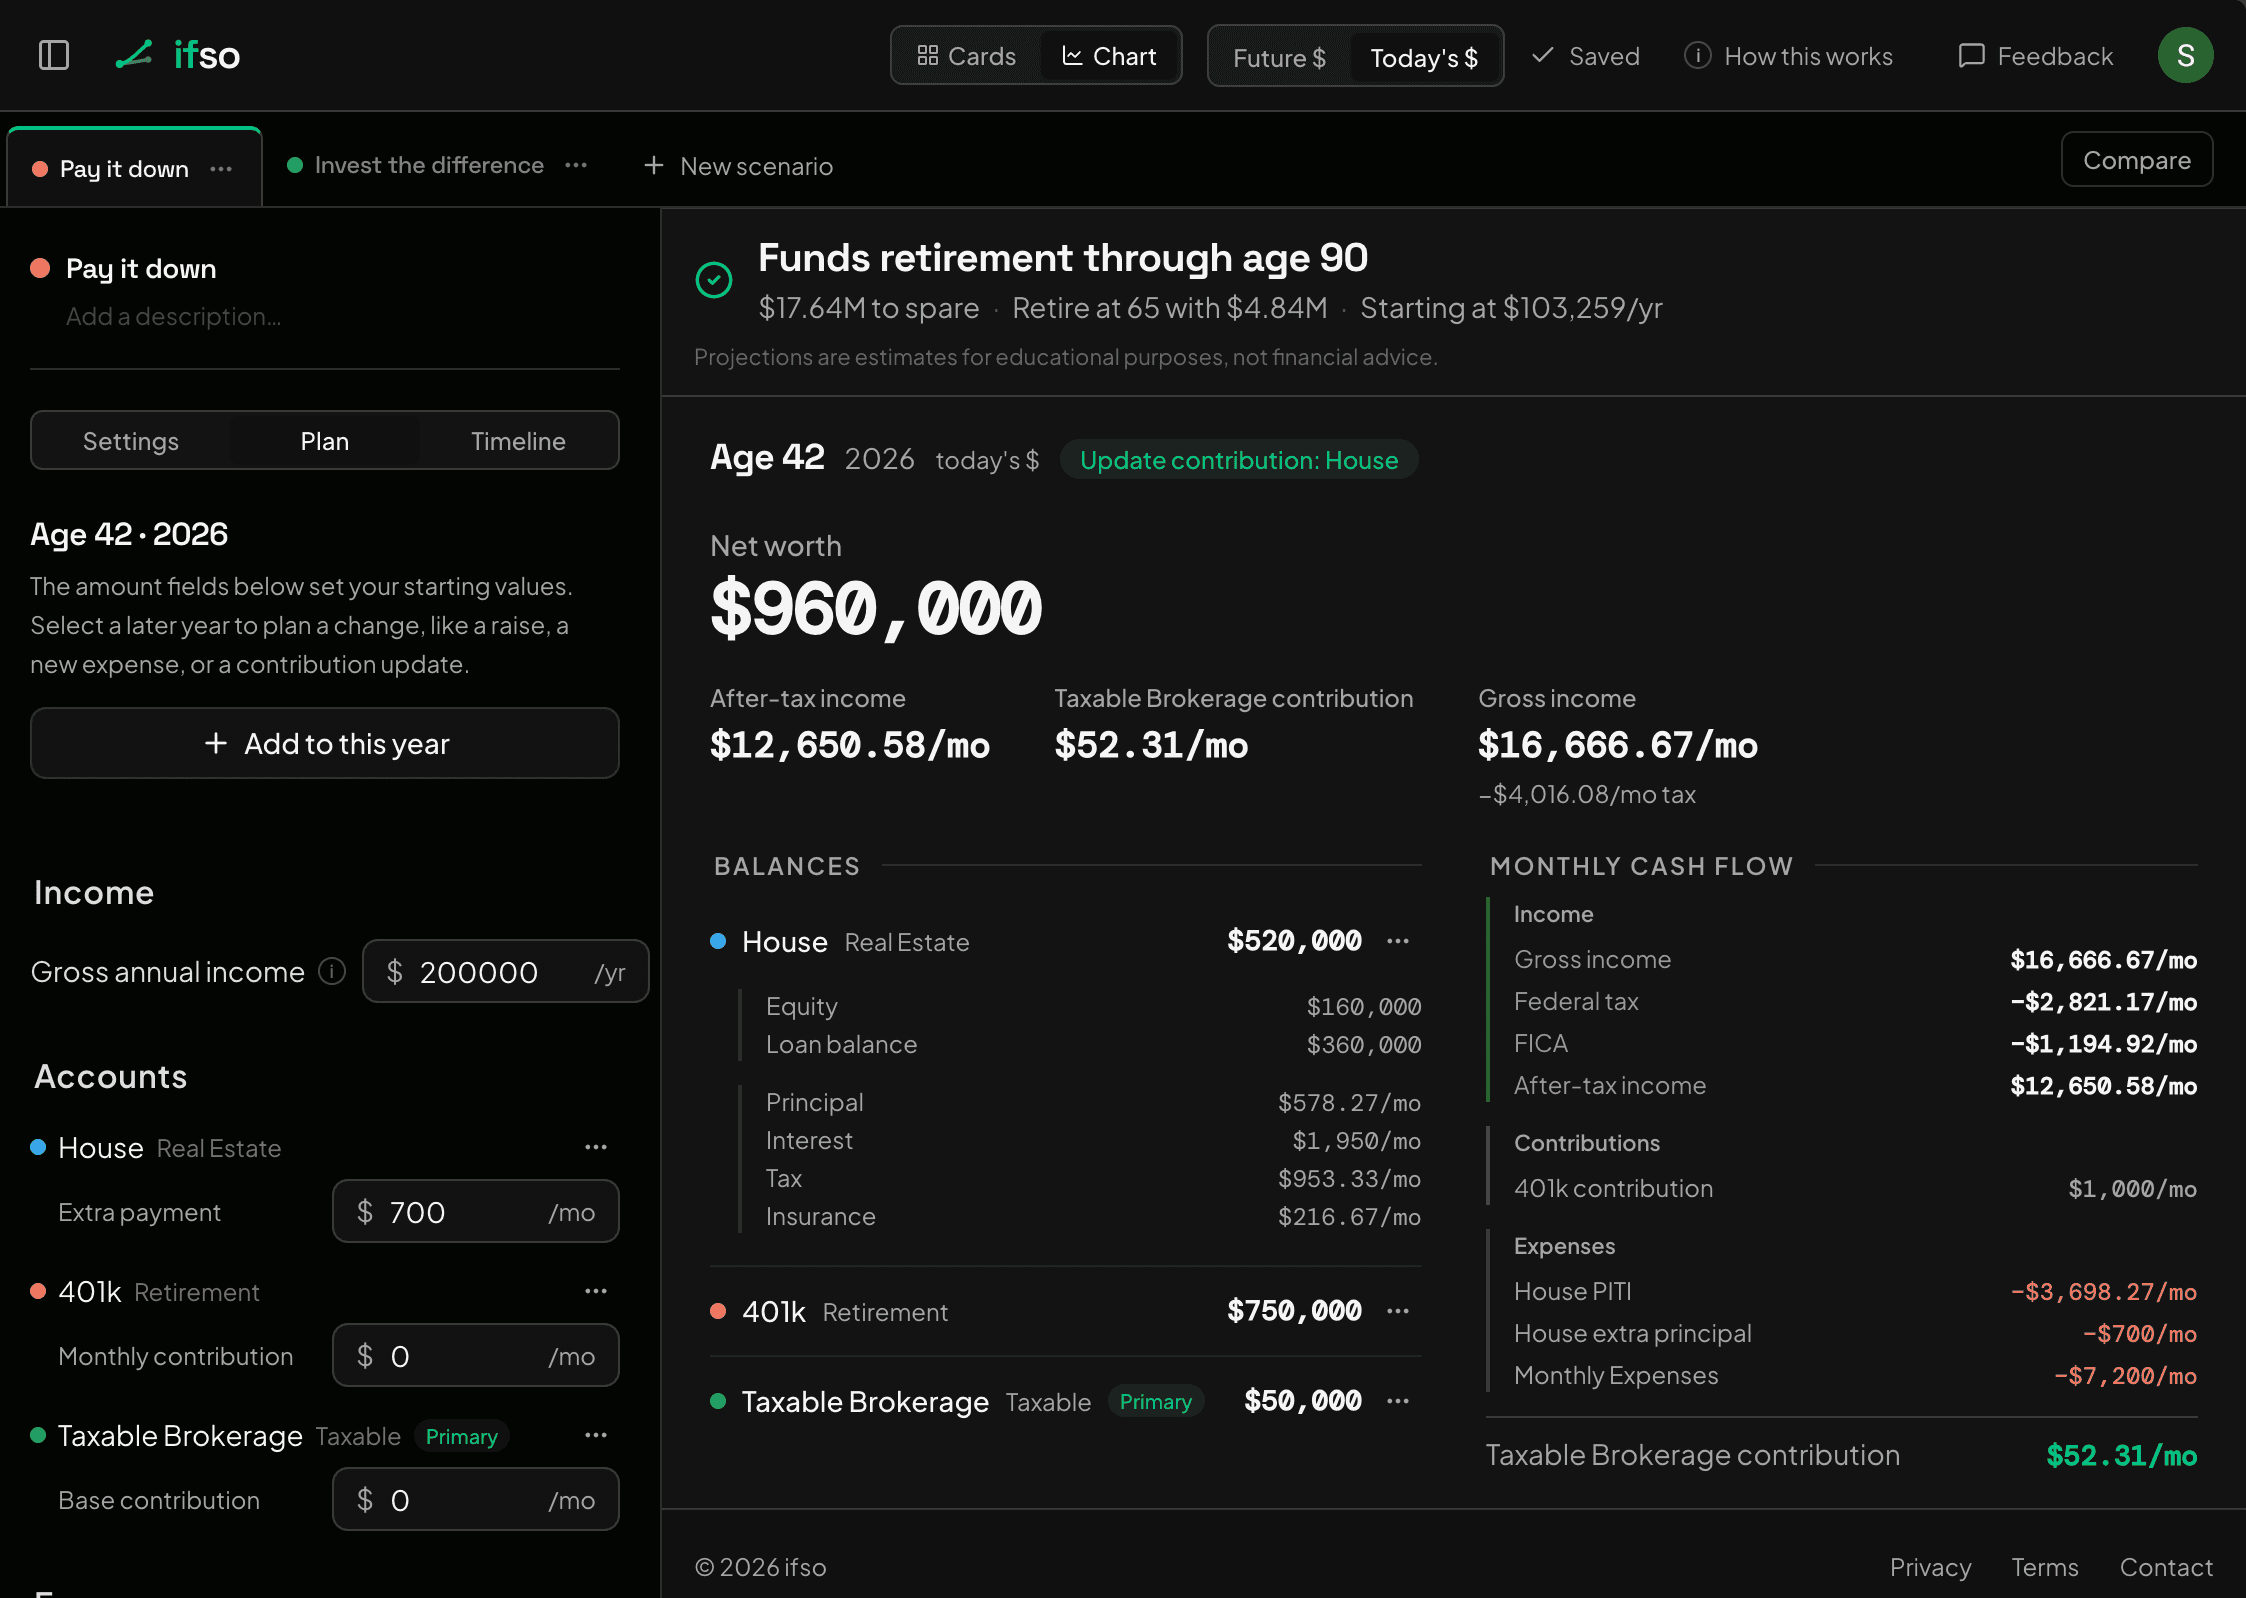Switch to the Settings tab

click(x=131, y=441)
